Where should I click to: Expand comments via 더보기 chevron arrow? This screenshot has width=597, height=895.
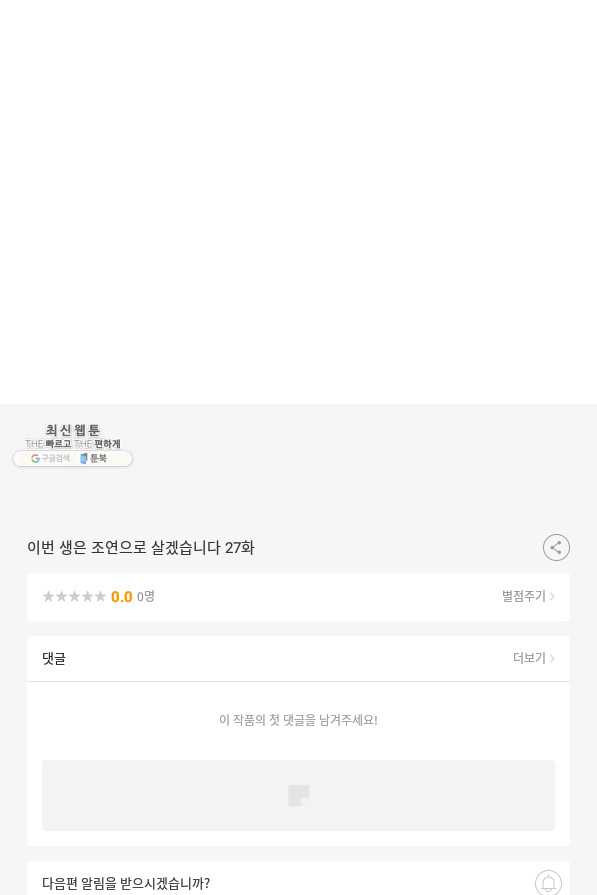tap(552, 658)
